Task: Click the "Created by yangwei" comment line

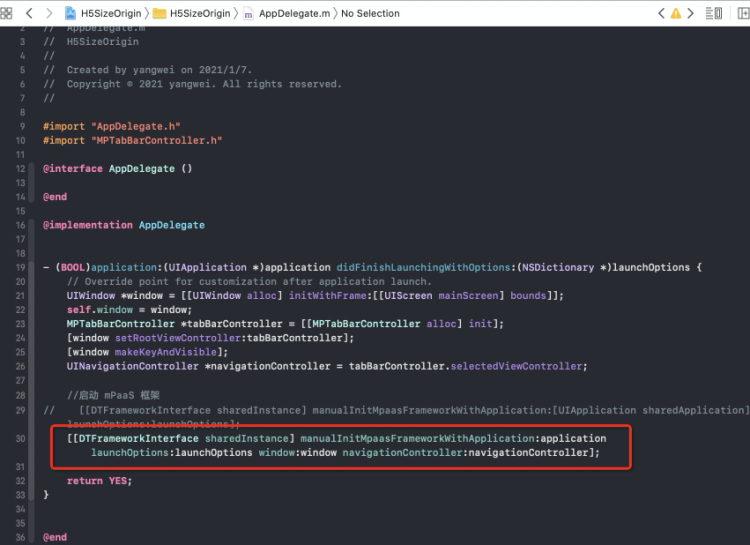Action: coord(148,70)
